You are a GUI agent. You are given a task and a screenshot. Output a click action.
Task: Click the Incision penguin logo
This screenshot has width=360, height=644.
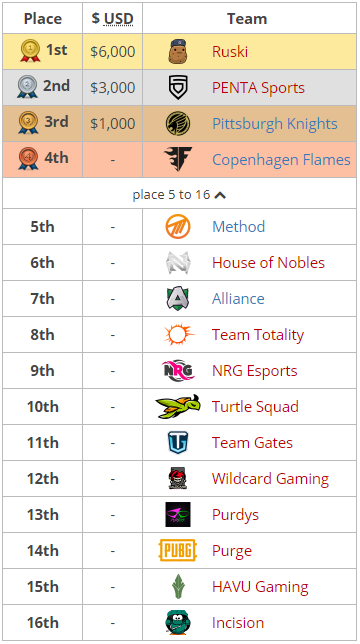[x=178, y=623]
